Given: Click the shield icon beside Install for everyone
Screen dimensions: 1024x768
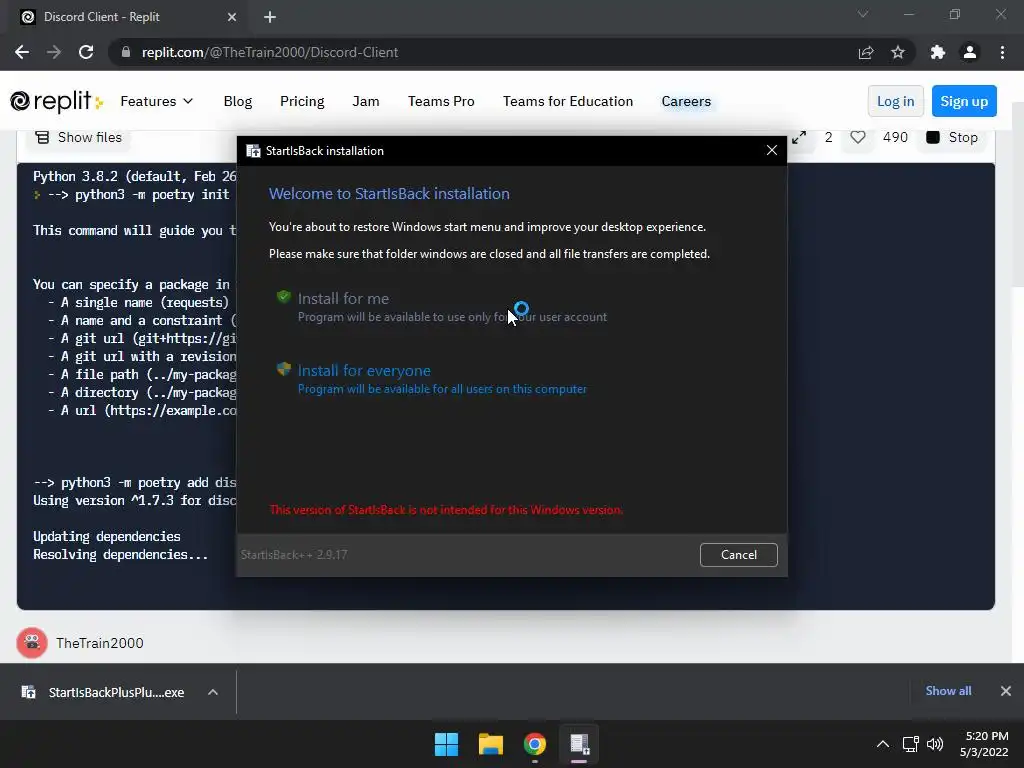Looking at the screenshot, I should point(283,369).
